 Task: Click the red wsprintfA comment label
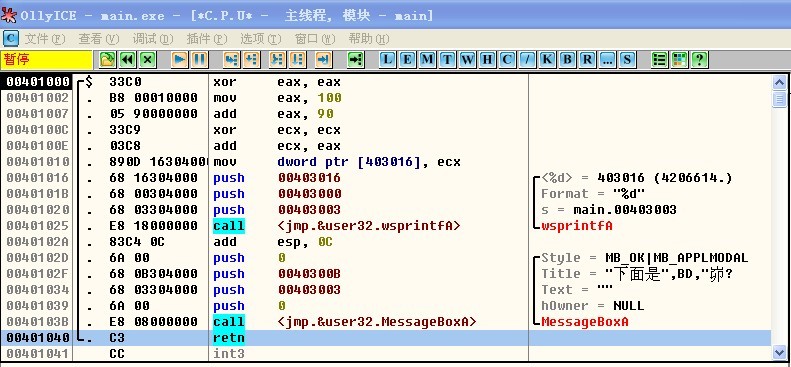577,226
